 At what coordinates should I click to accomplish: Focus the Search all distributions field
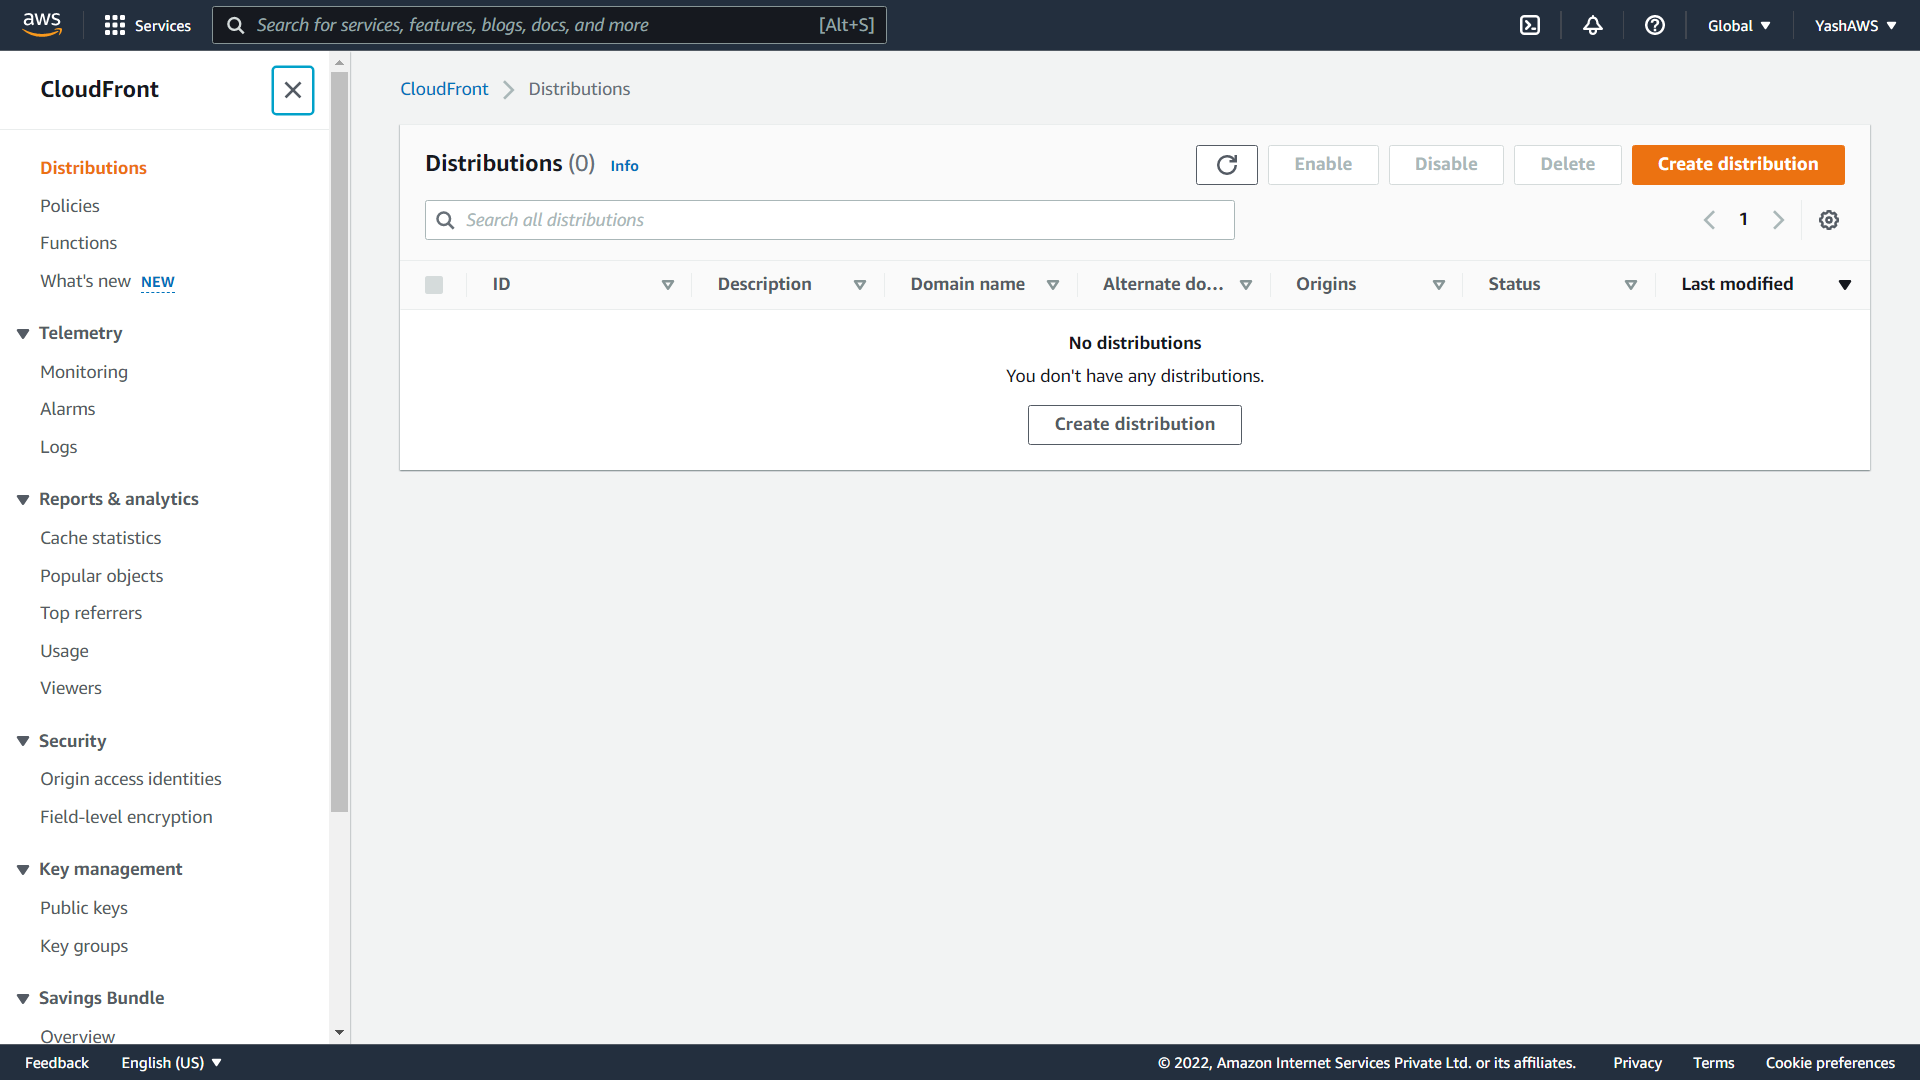click(830, 220)
